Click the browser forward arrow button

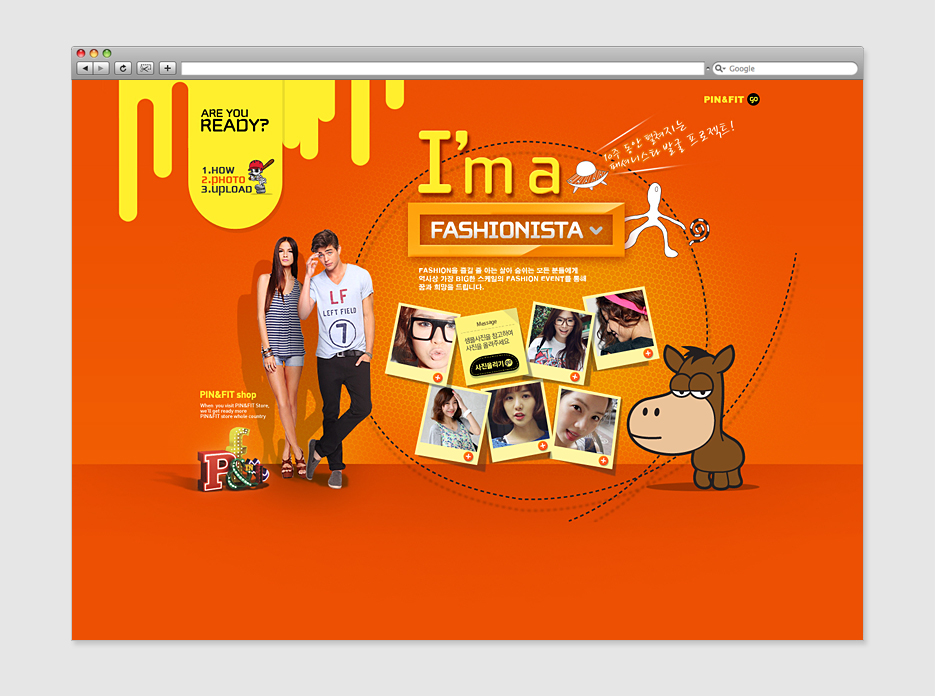point(101,68)
